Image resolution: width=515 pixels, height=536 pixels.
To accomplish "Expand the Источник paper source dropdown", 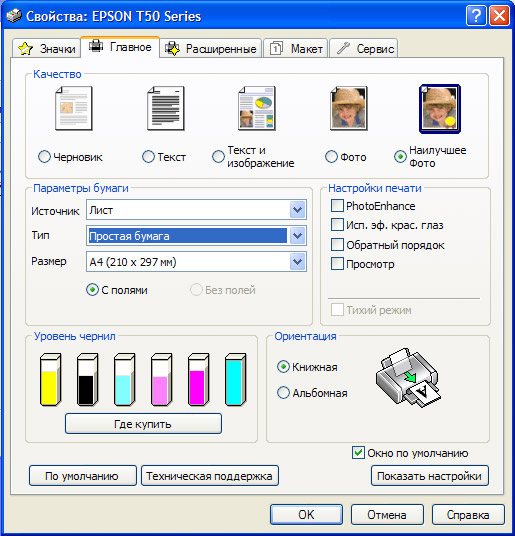I will (x=297, y=210).
